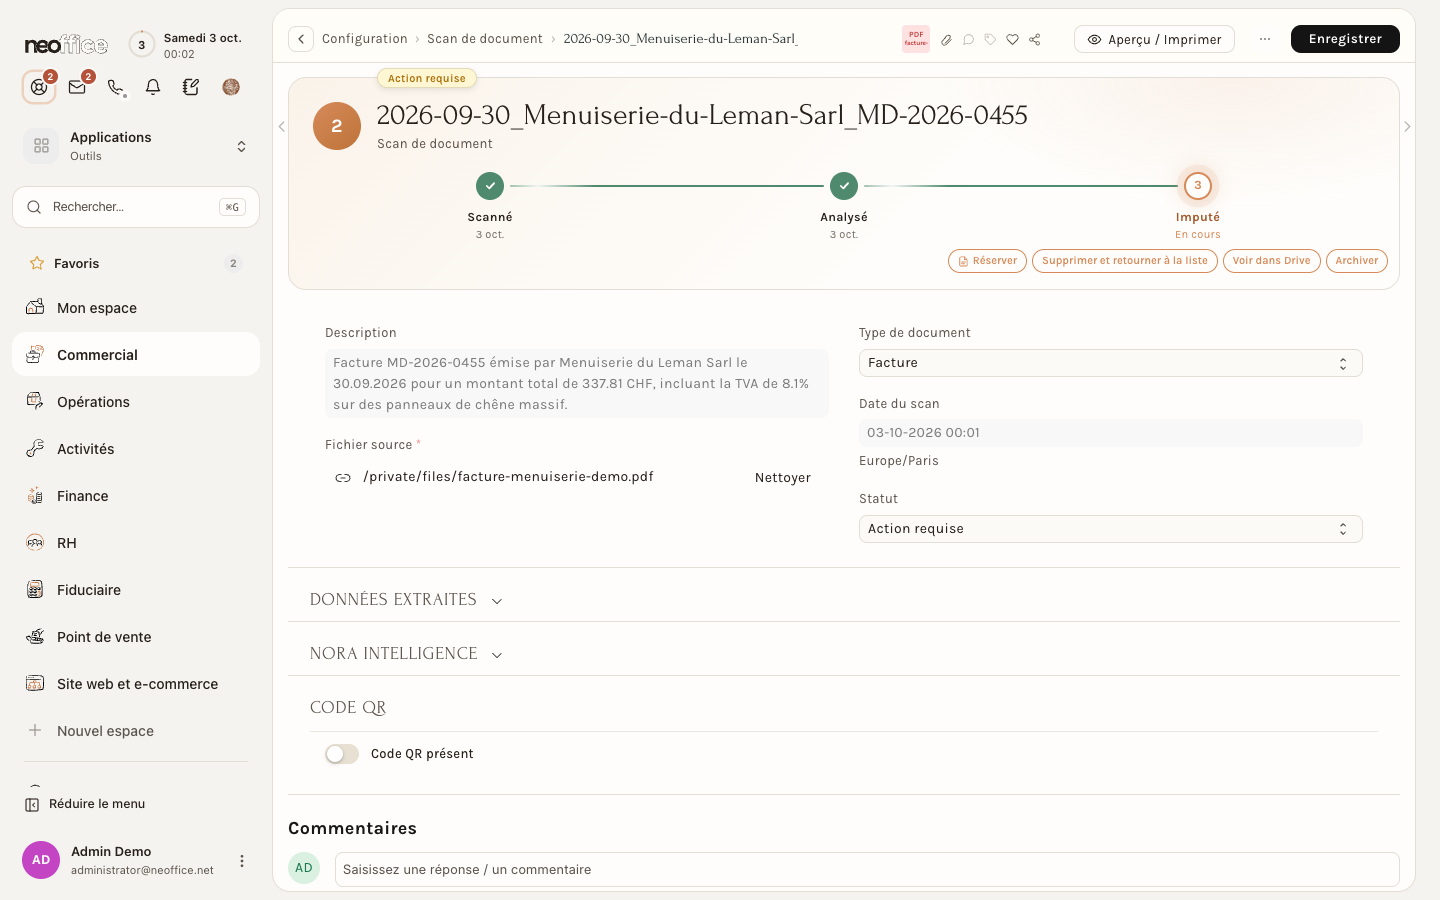Expand the Données extraites section
1440x900 pixels.
[406, 600]
